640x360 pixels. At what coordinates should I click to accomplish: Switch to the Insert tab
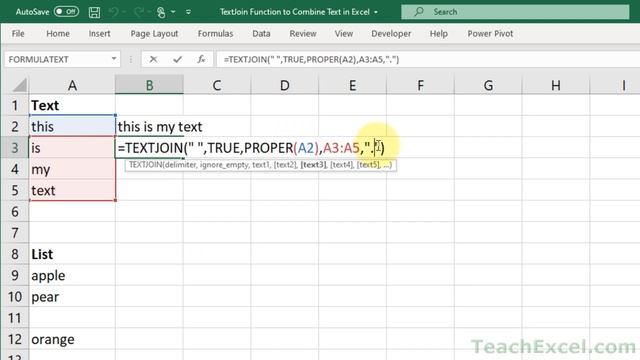click(99, 33)
